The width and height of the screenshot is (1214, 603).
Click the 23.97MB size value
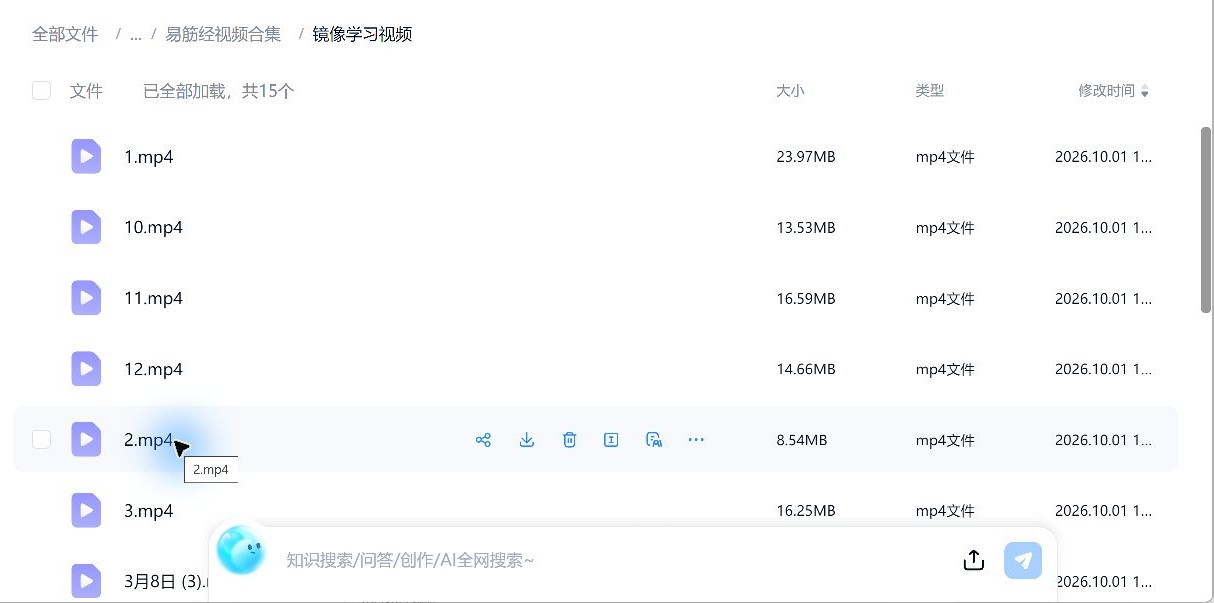[805, 157]
